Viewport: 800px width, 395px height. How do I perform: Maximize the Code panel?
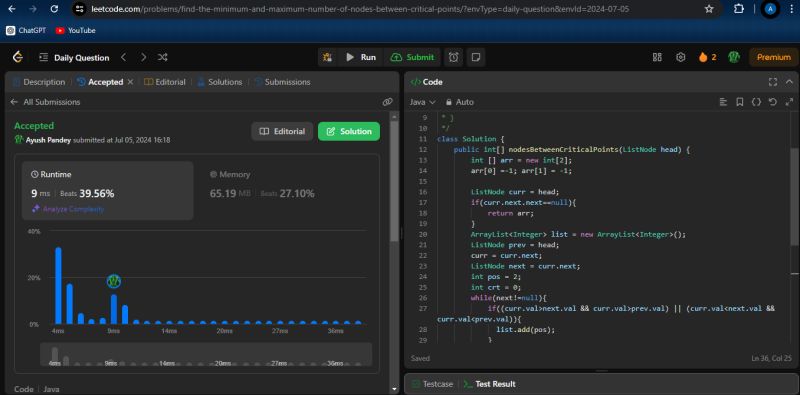(x=772, y=82)
